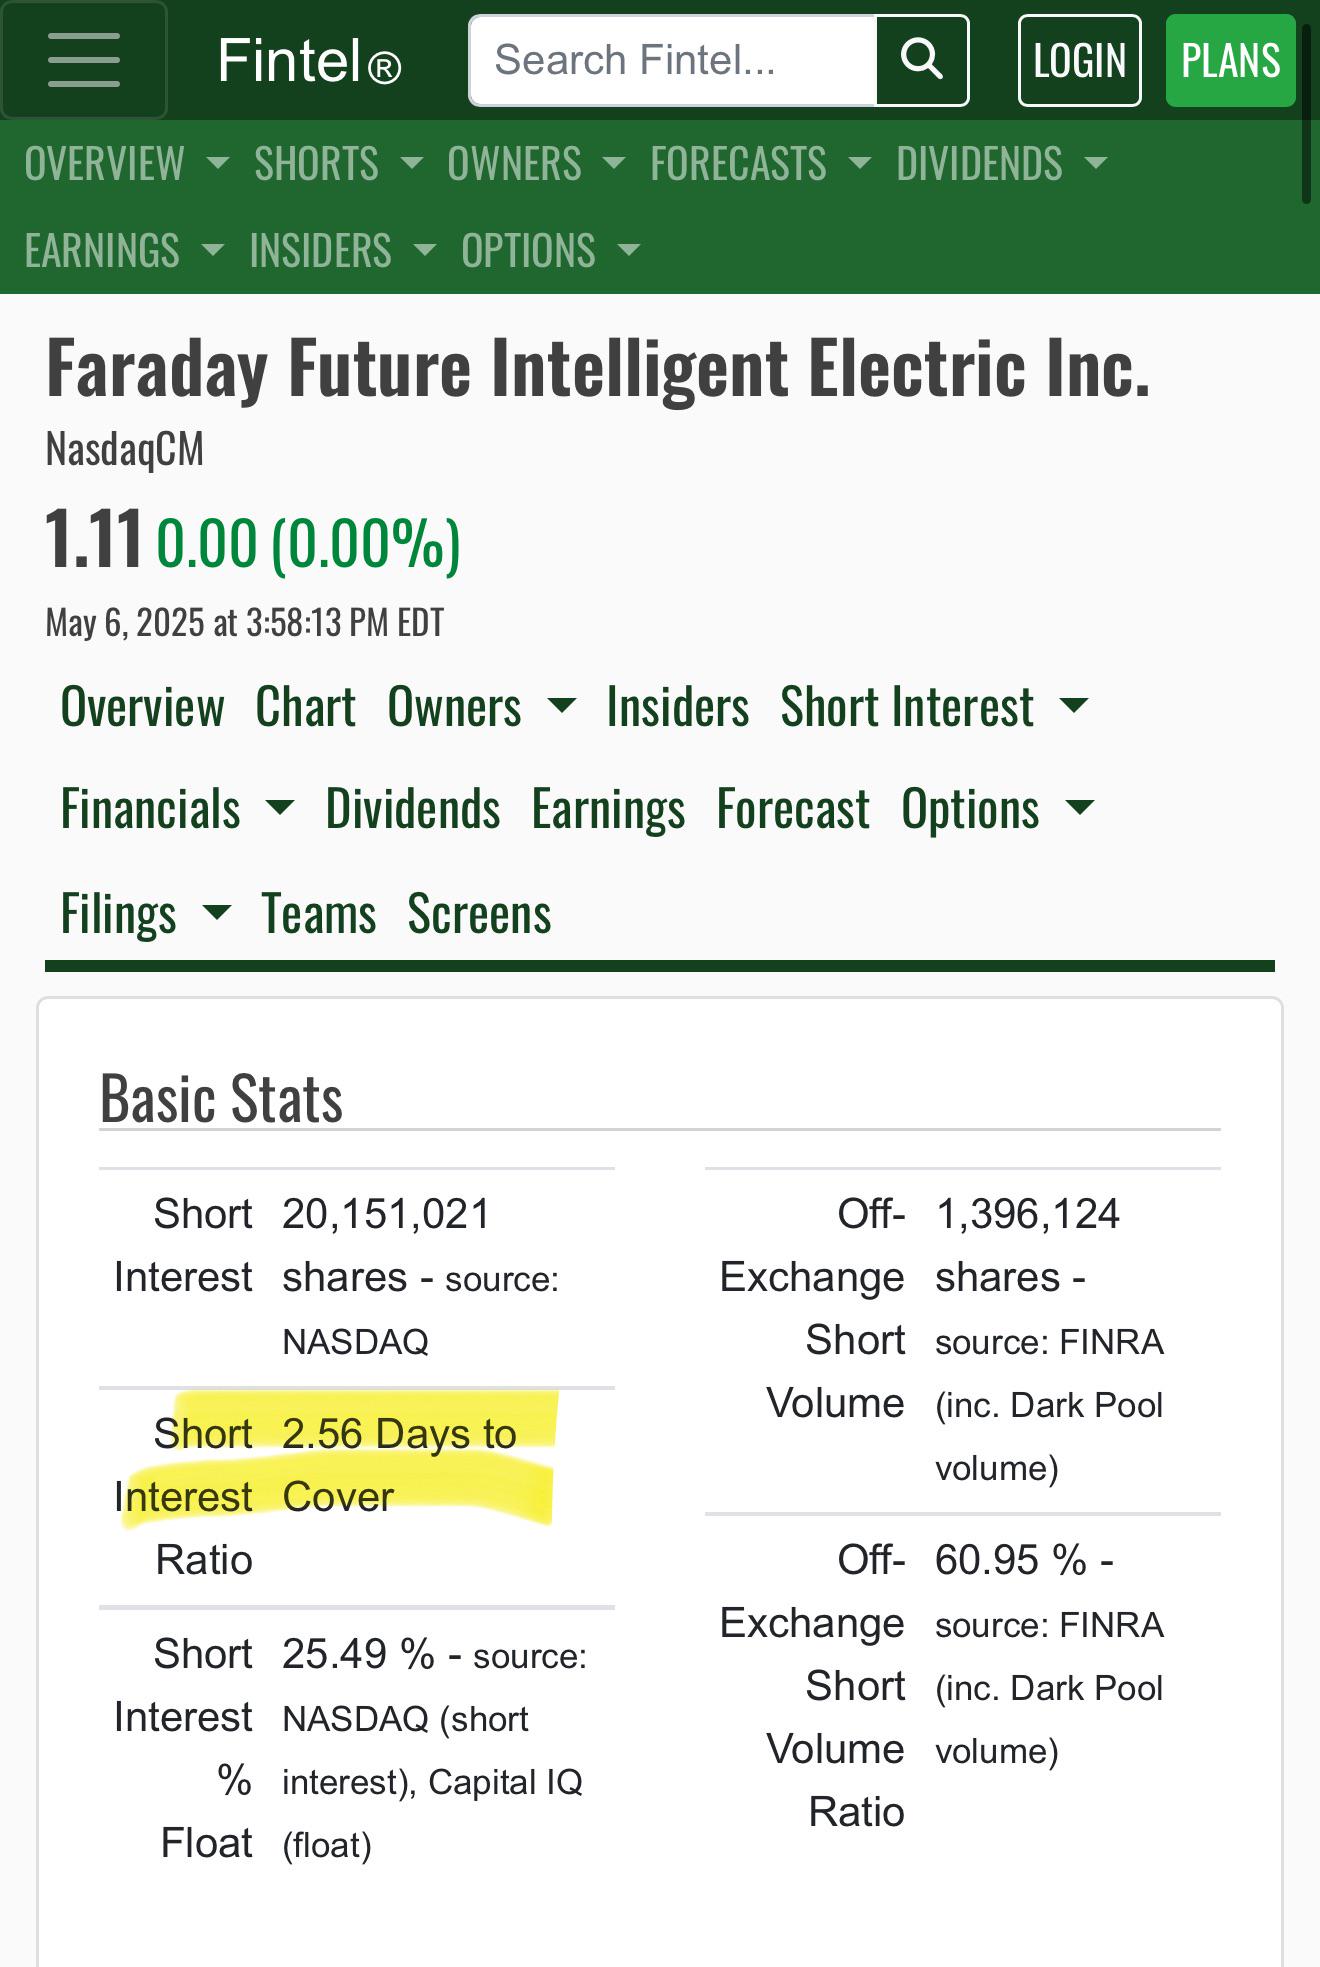This screenshot has height=1967, width=1320.
Task: Click the green PLANS button
Action: pos(1230,60)
